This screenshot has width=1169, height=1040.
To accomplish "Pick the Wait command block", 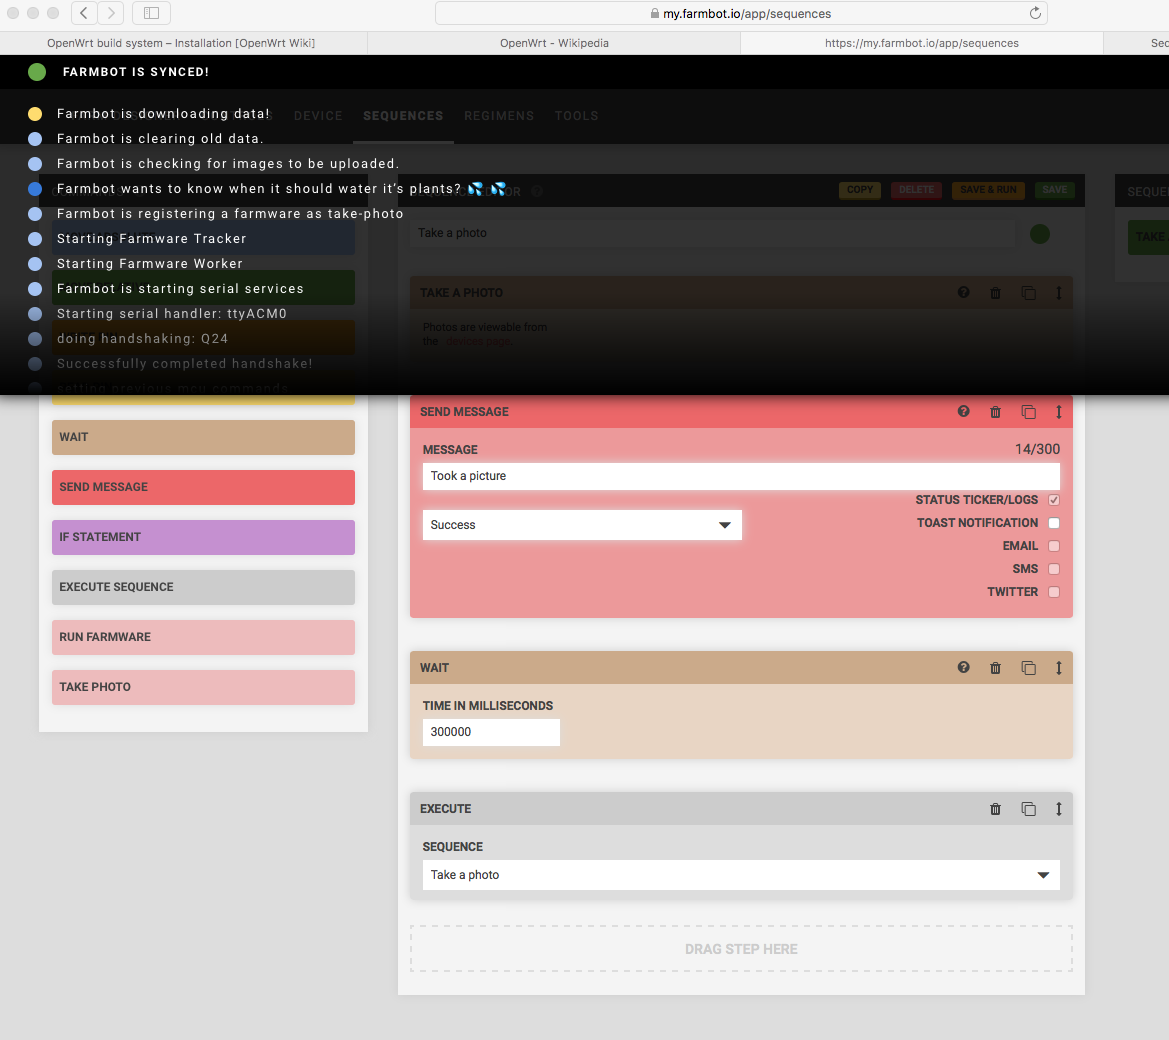I will [203, 438].
